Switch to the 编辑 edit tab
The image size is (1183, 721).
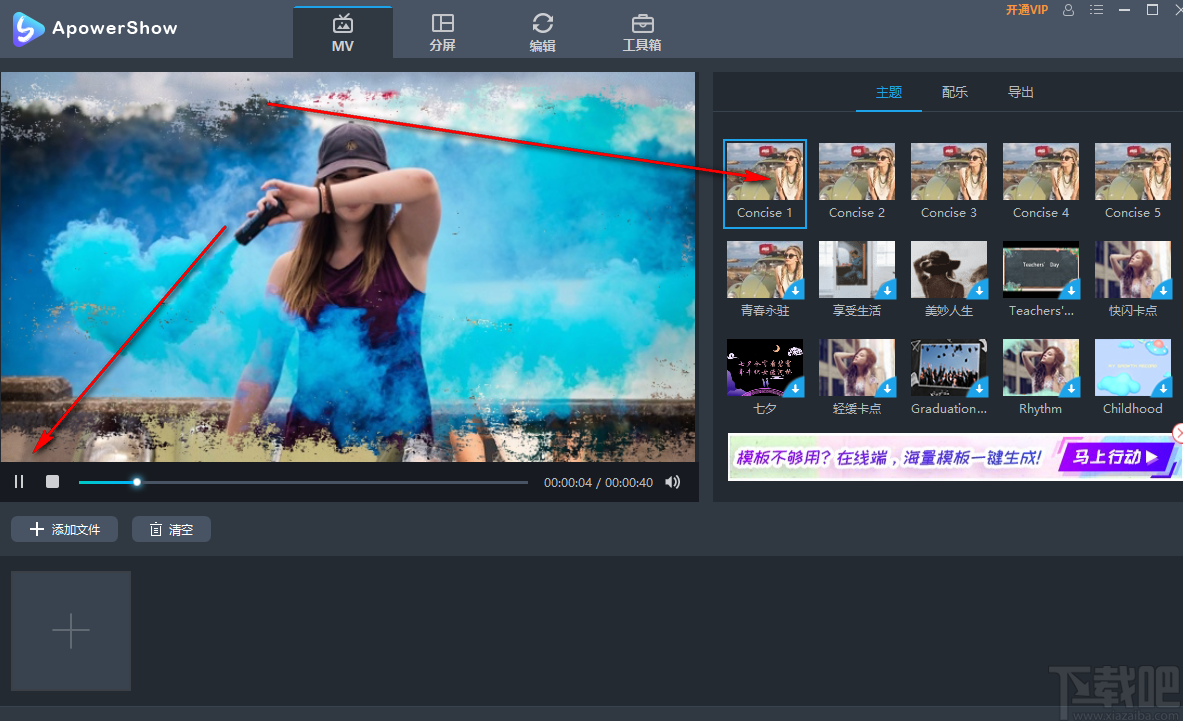[x=542, y=31]
